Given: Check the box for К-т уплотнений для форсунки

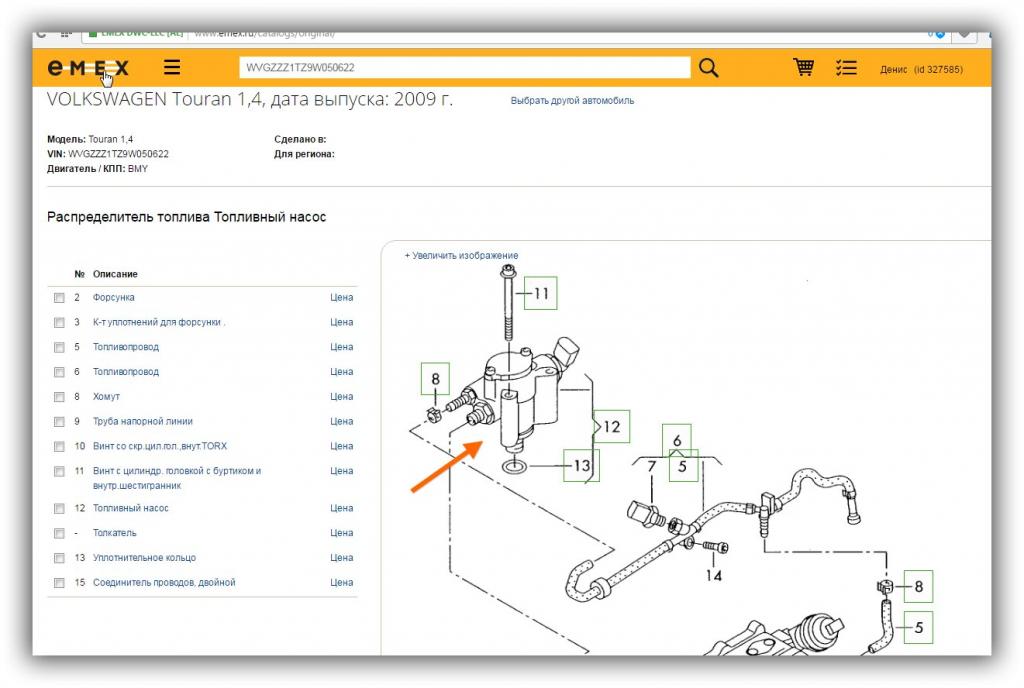Looking at the screenshot, I should coord(59,322).
